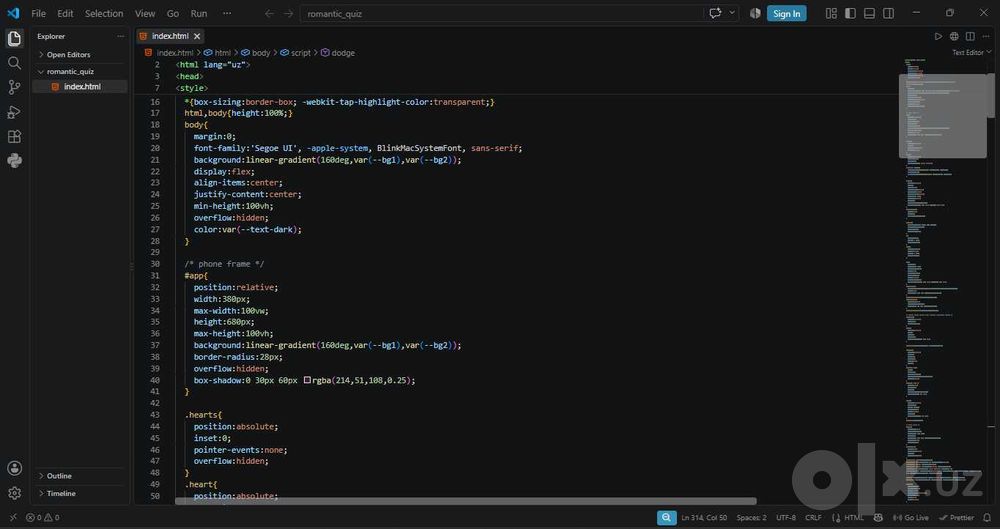Open the Copilot chat icon
This screenshot has width=1000, height=529.
(715, 13)
